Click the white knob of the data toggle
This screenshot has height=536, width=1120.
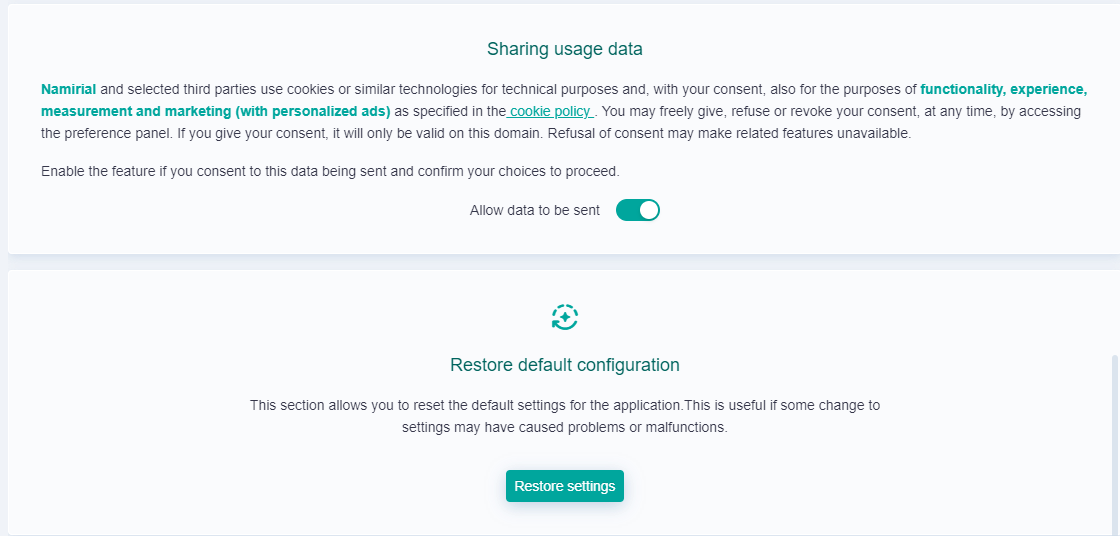point(648,210)
